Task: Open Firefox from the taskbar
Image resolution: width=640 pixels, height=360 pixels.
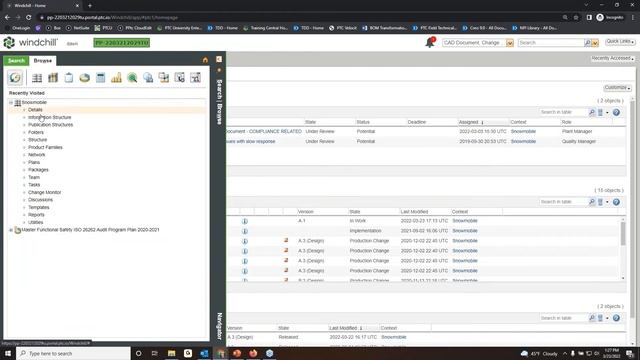Action: 253,353
